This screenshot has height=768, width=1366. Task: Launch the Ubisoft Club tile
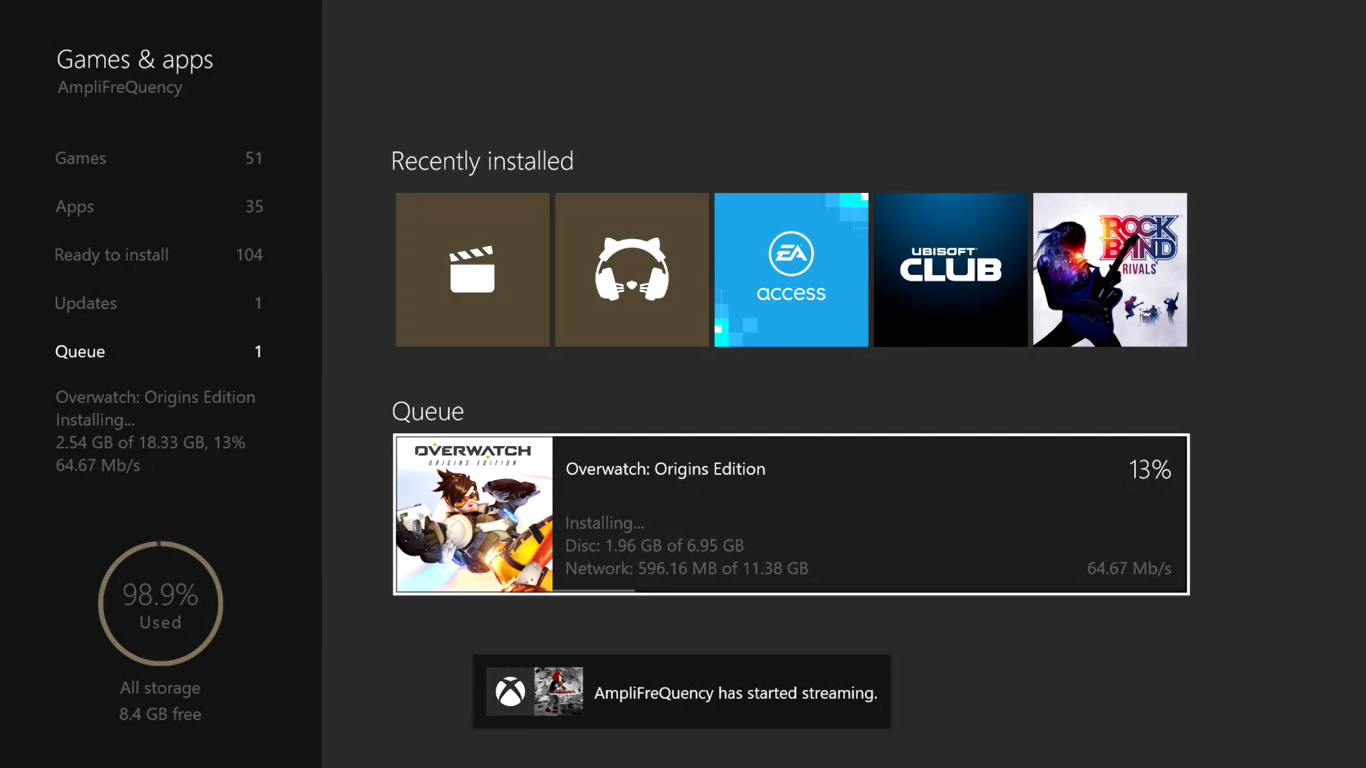point(951,270)
